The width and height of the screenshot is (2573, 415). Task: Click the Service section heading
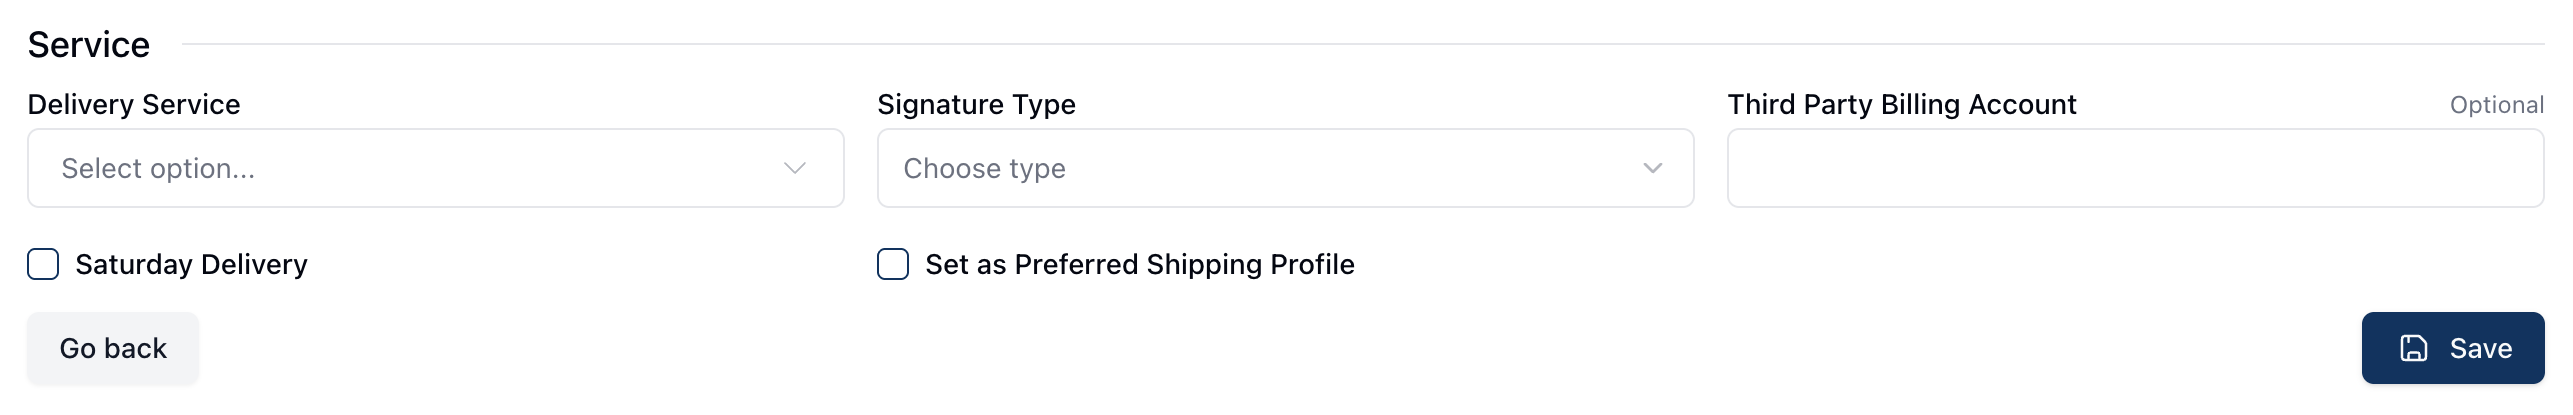(x=89, y=45)
